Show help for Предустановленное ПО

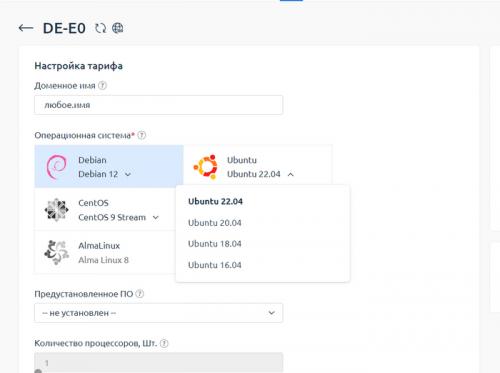tap(140, 294)
